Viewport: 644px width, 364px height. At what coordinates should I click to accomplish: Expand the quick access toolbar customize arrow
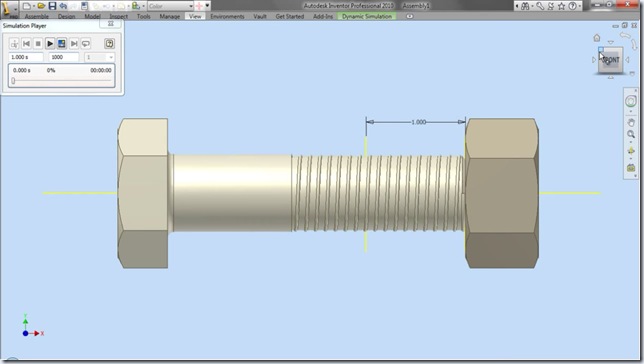pyautogui.click(x=207, y=6)
